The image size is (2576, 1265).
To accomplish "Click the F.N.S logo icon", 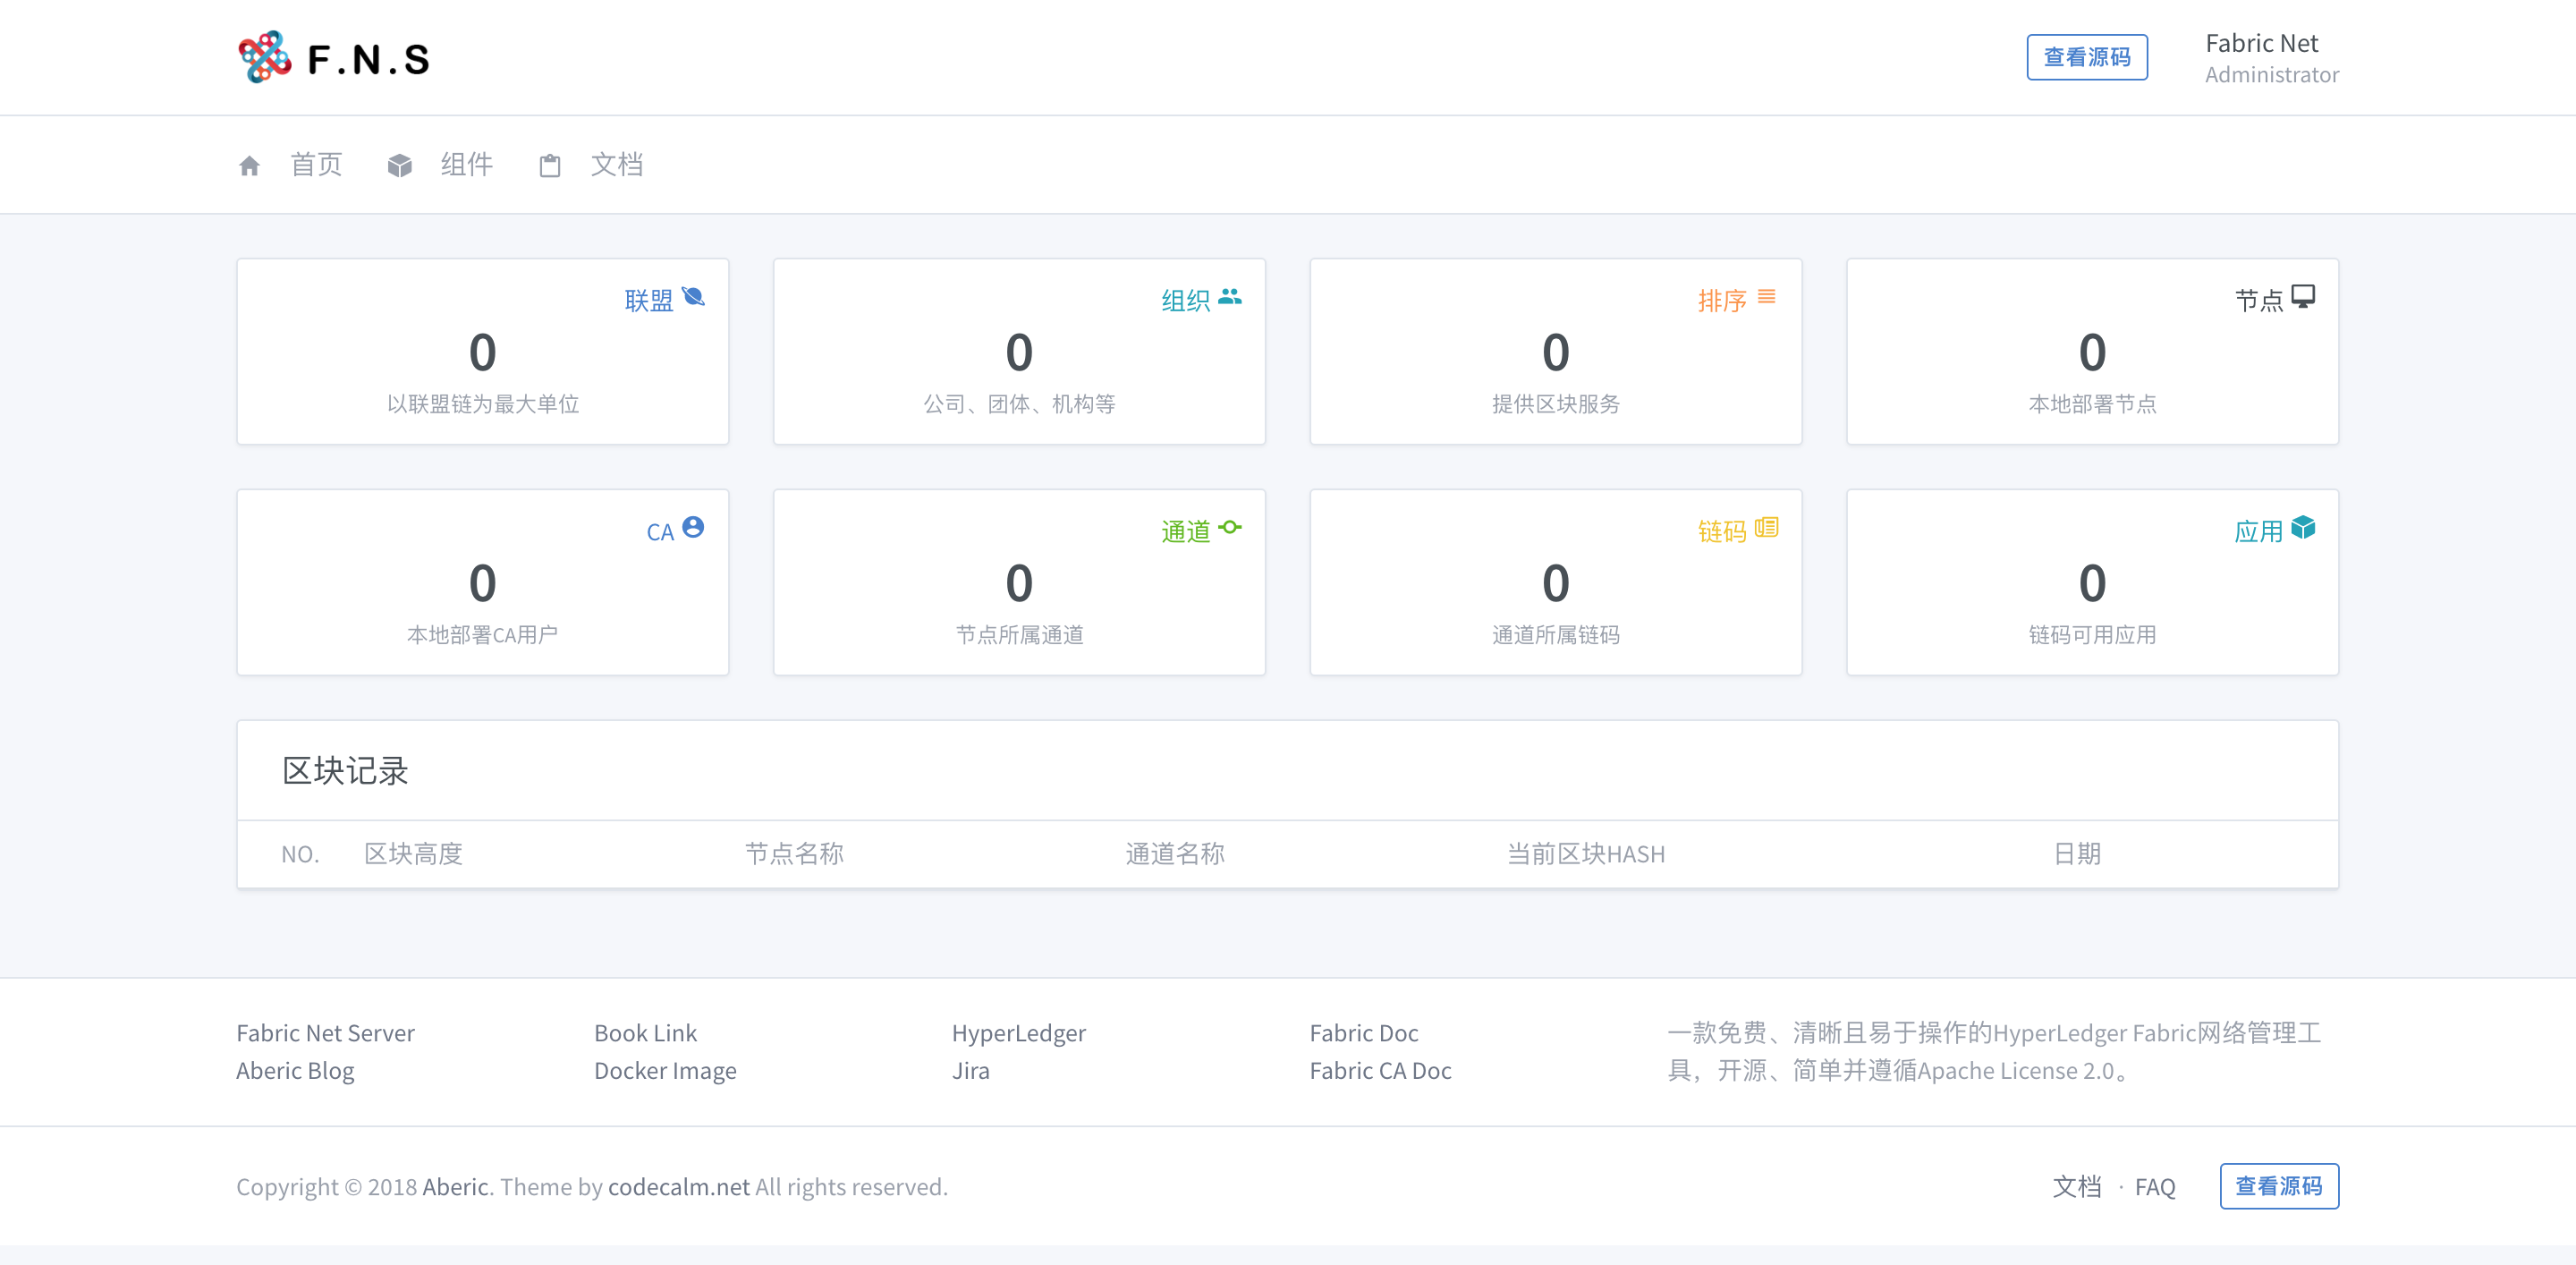I will (x=265, y=57).
